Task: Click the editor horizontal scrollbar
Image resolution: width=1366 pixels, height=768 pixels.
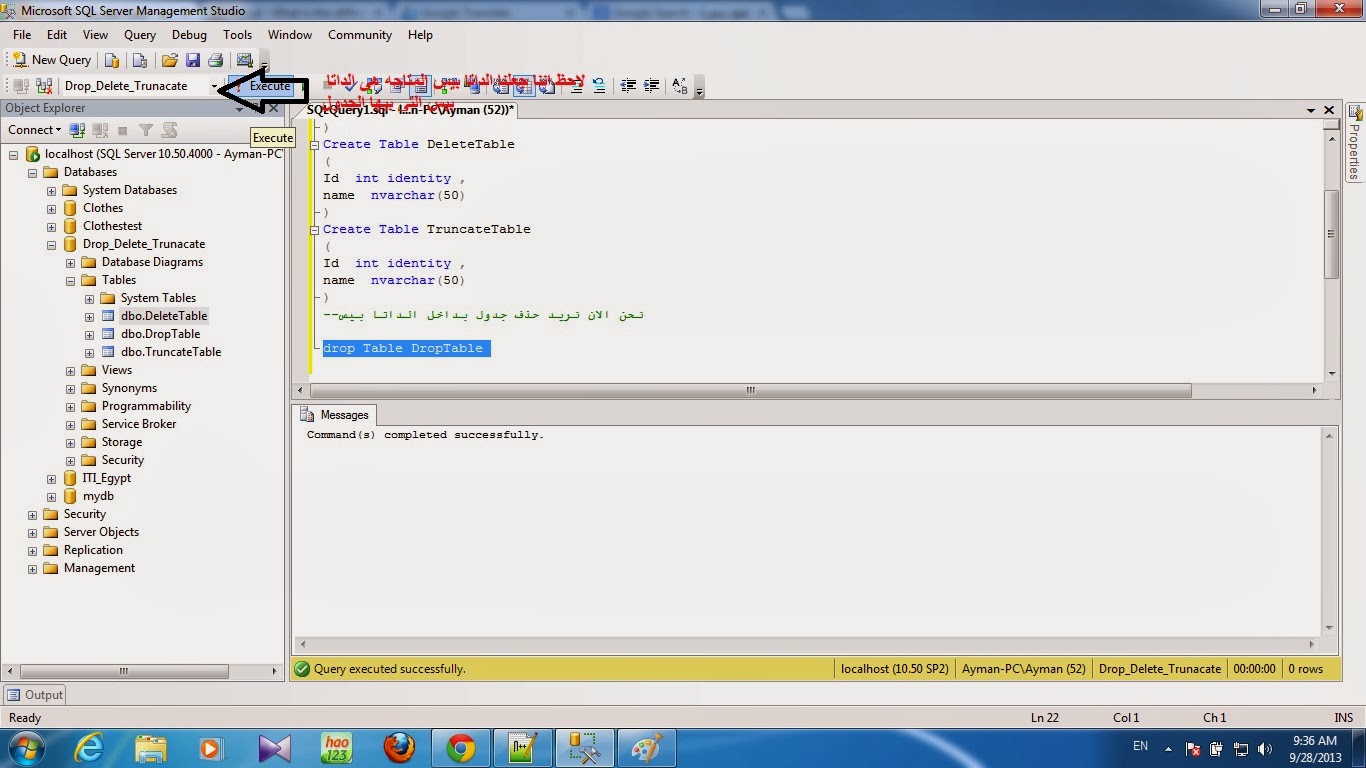Action: pos(750,391)
